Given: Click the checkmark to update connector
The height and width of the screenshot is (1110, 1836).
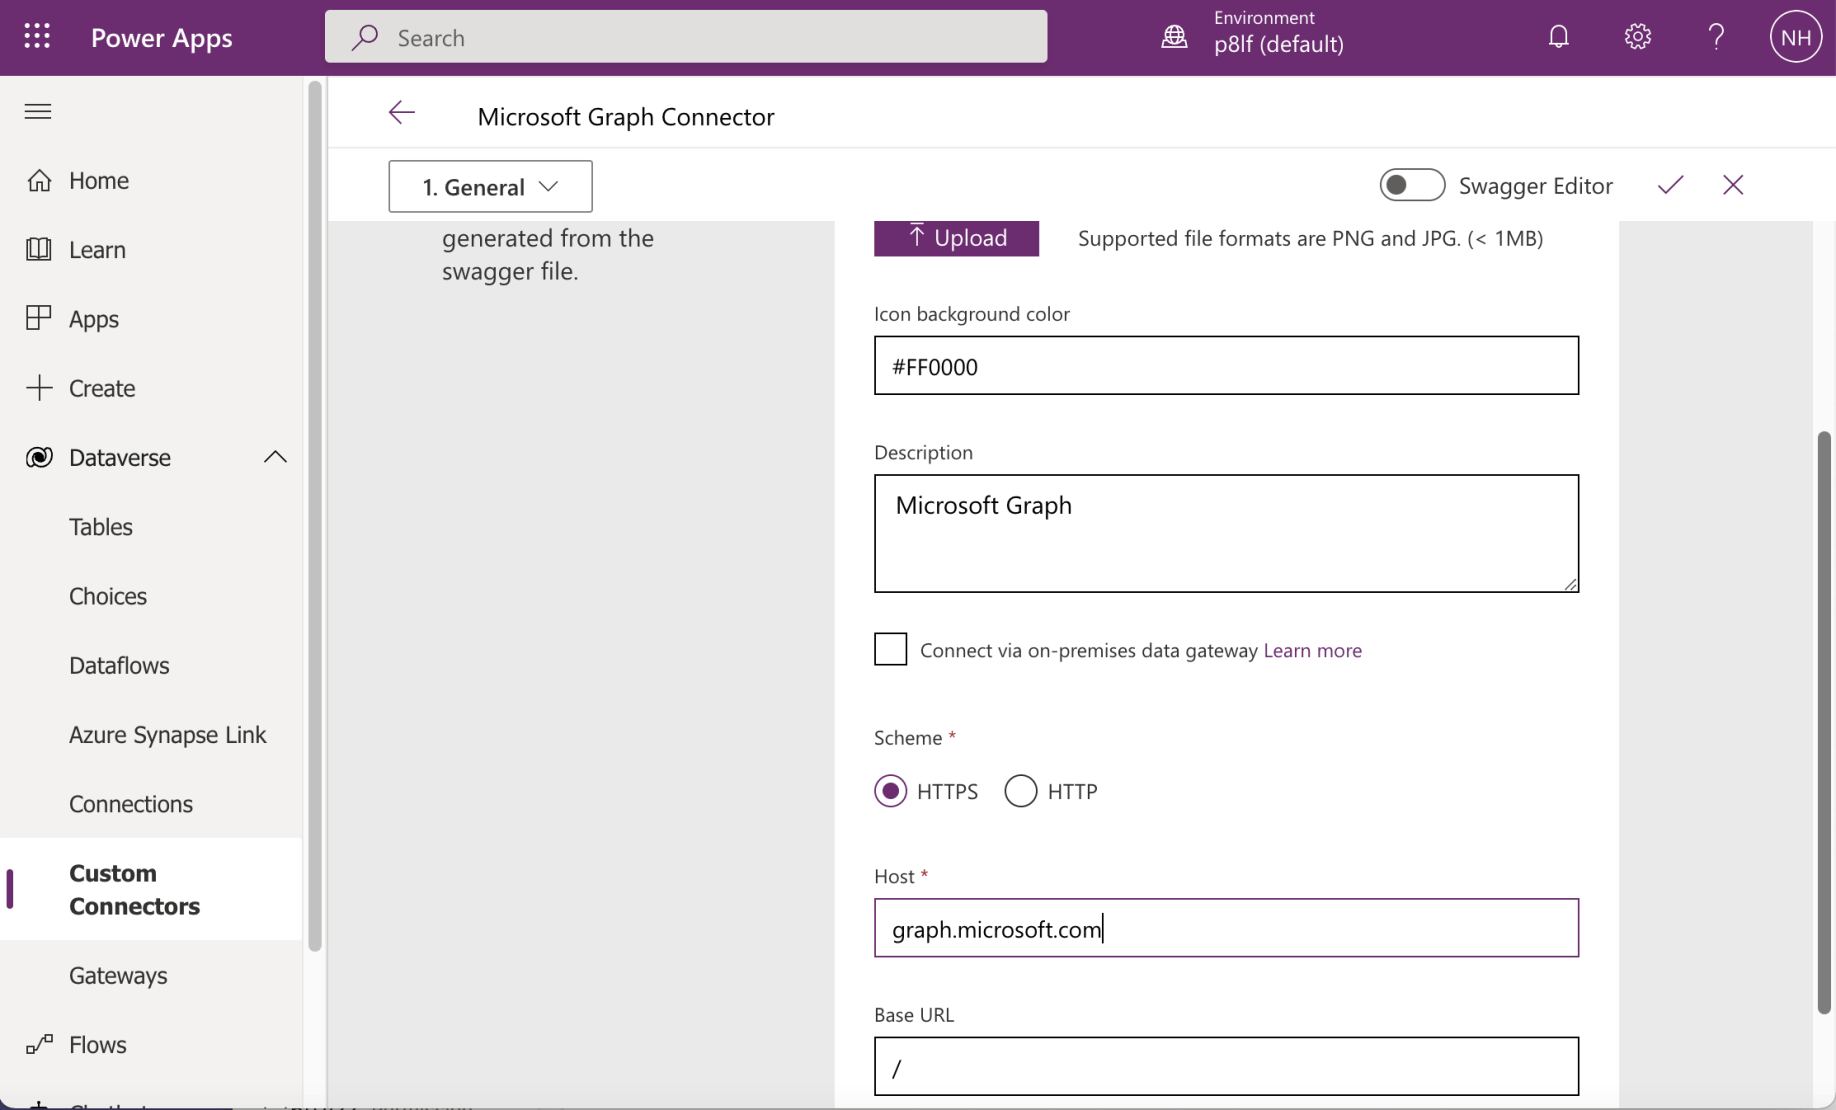Looking at the screenshot, I should coord(1670,185).
